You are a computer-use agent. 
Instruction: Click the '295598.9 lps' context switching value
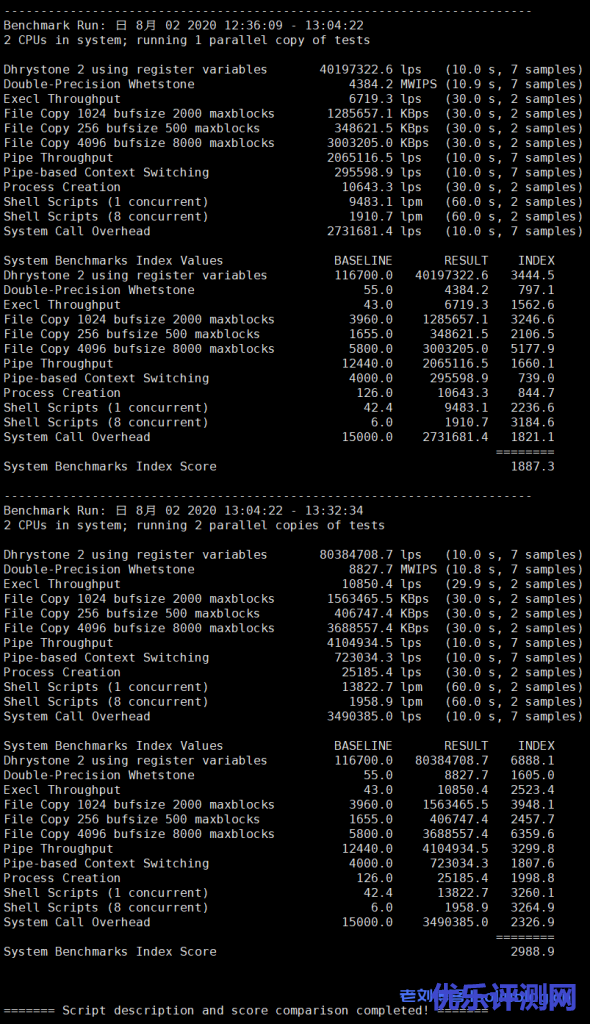pos(378,172)
